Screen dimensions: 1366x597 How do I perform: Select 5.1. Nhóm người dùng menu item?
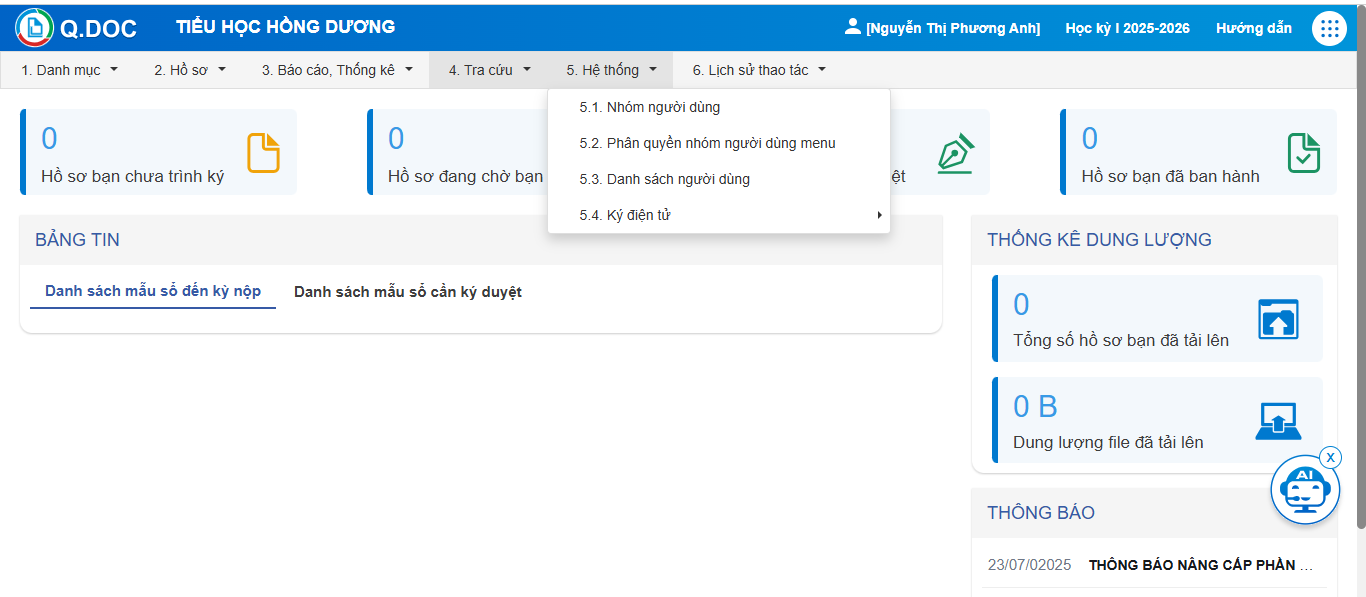[x=649, y=107]
